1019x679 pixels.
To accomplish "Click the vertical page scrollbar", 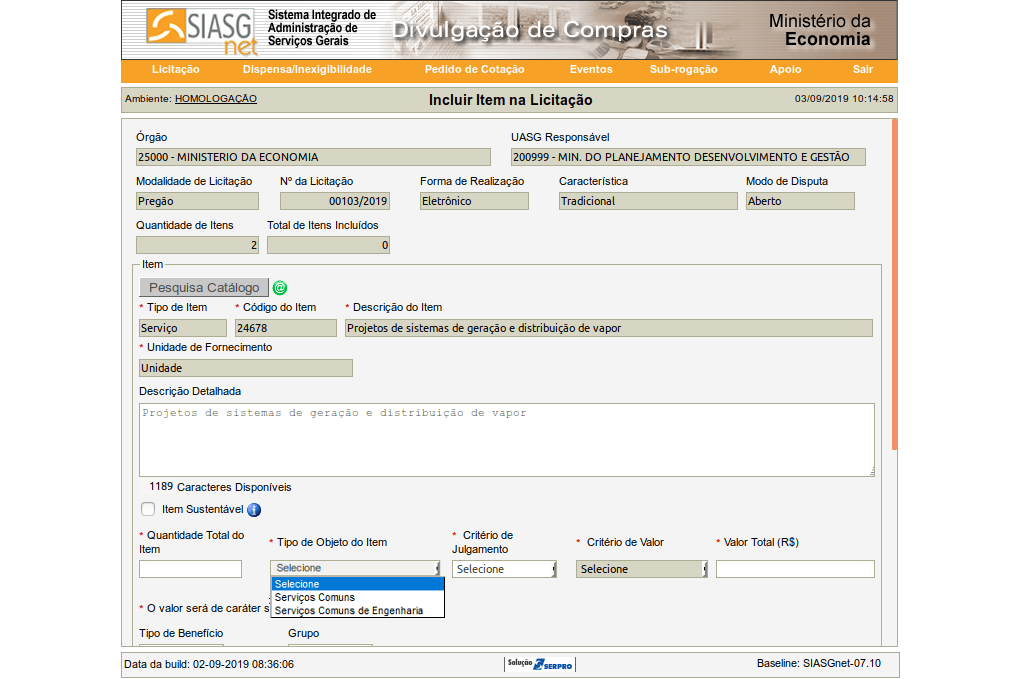I will (895, 285).
